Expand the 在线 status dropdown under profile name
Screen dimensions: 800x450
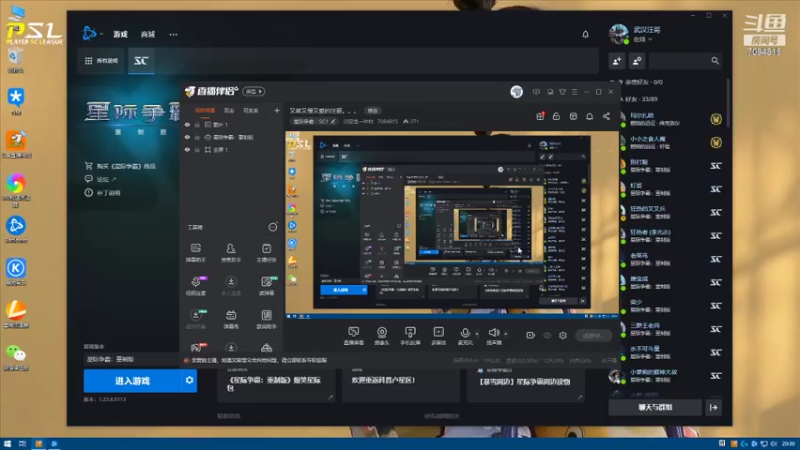point(642,39)
